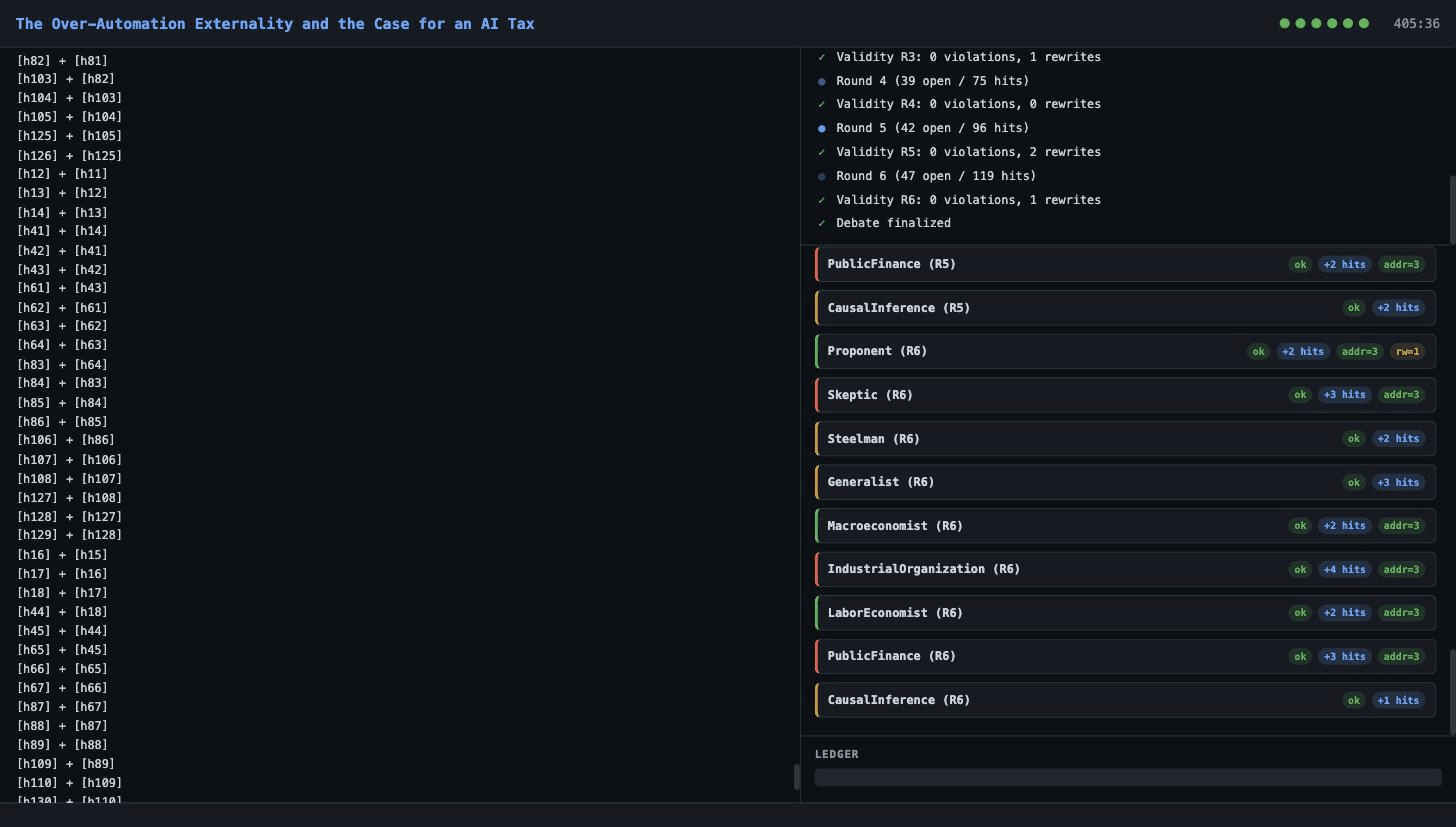Click the blue Round 5 progress indicator dot
The width and height of the screenshot is (1456, 827).
[x=821, y=128]
